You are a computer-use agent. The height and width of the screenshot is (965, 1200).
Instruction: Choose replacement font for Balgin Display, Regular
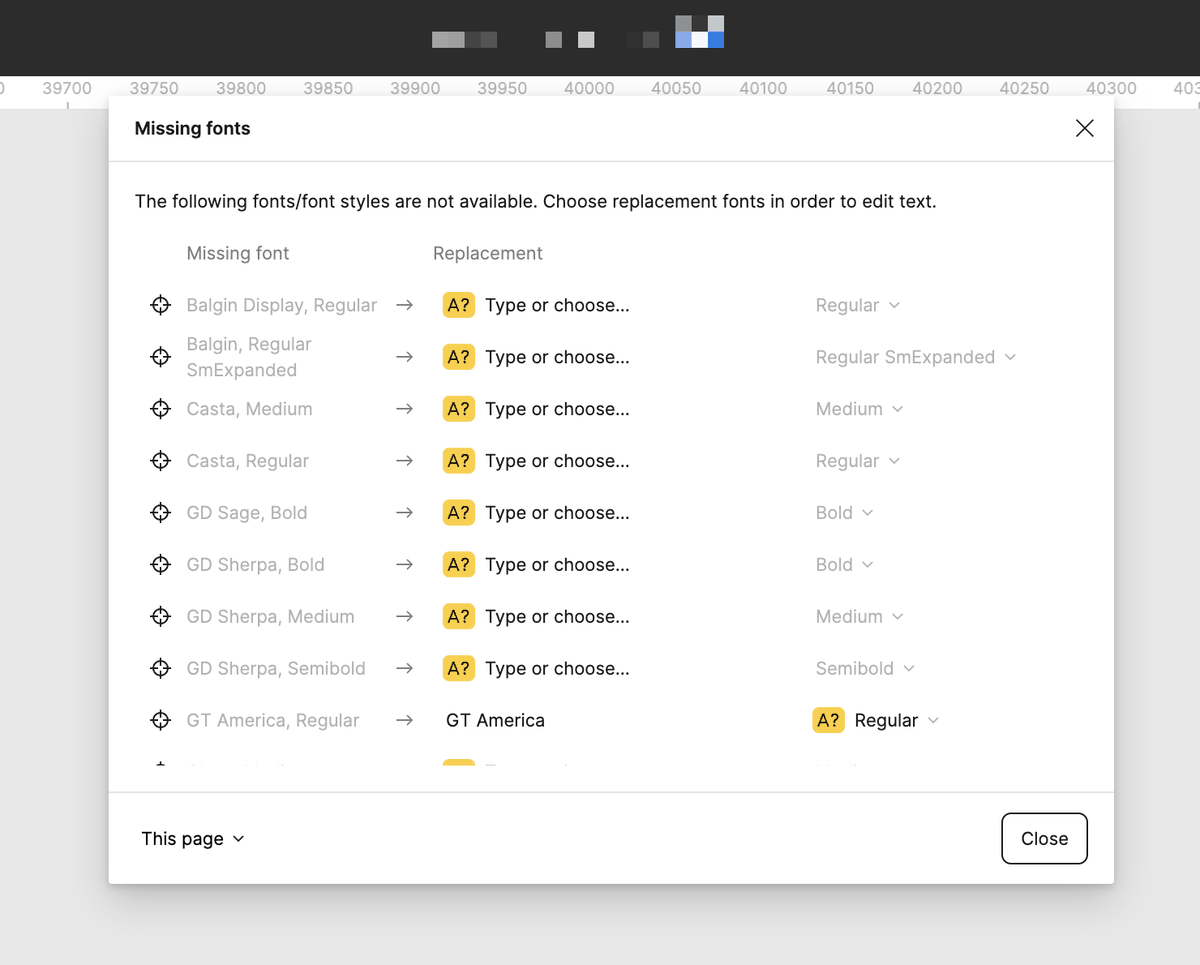[557, 305]
